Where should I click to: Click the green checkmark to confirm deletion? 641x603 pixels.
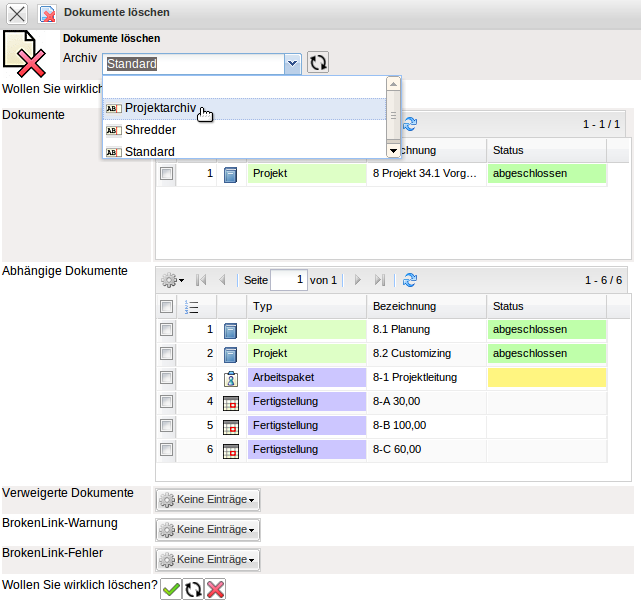click(171, 589)
